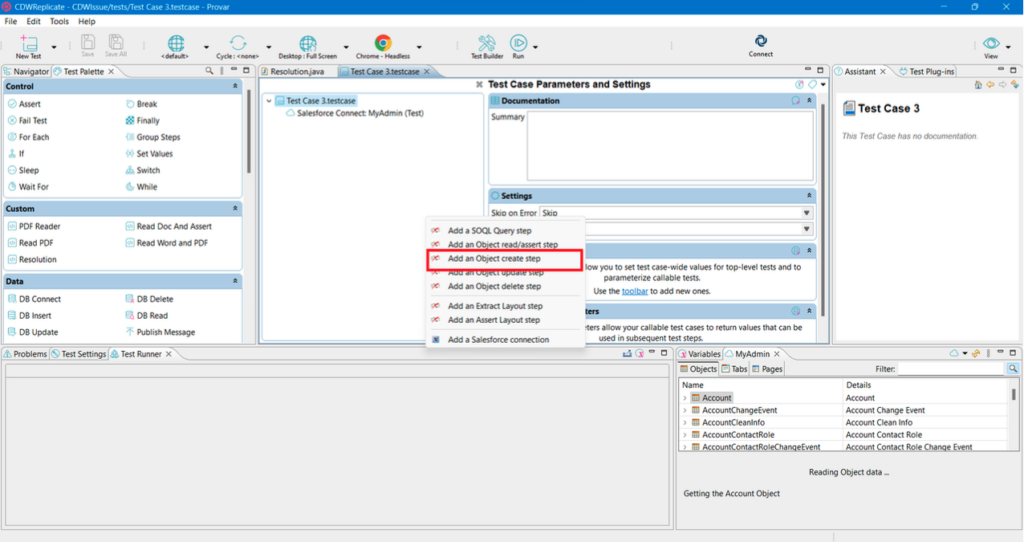Select the Finally palette item
1024x542 pixels.
pyautogui.click(x=142, y=120)
